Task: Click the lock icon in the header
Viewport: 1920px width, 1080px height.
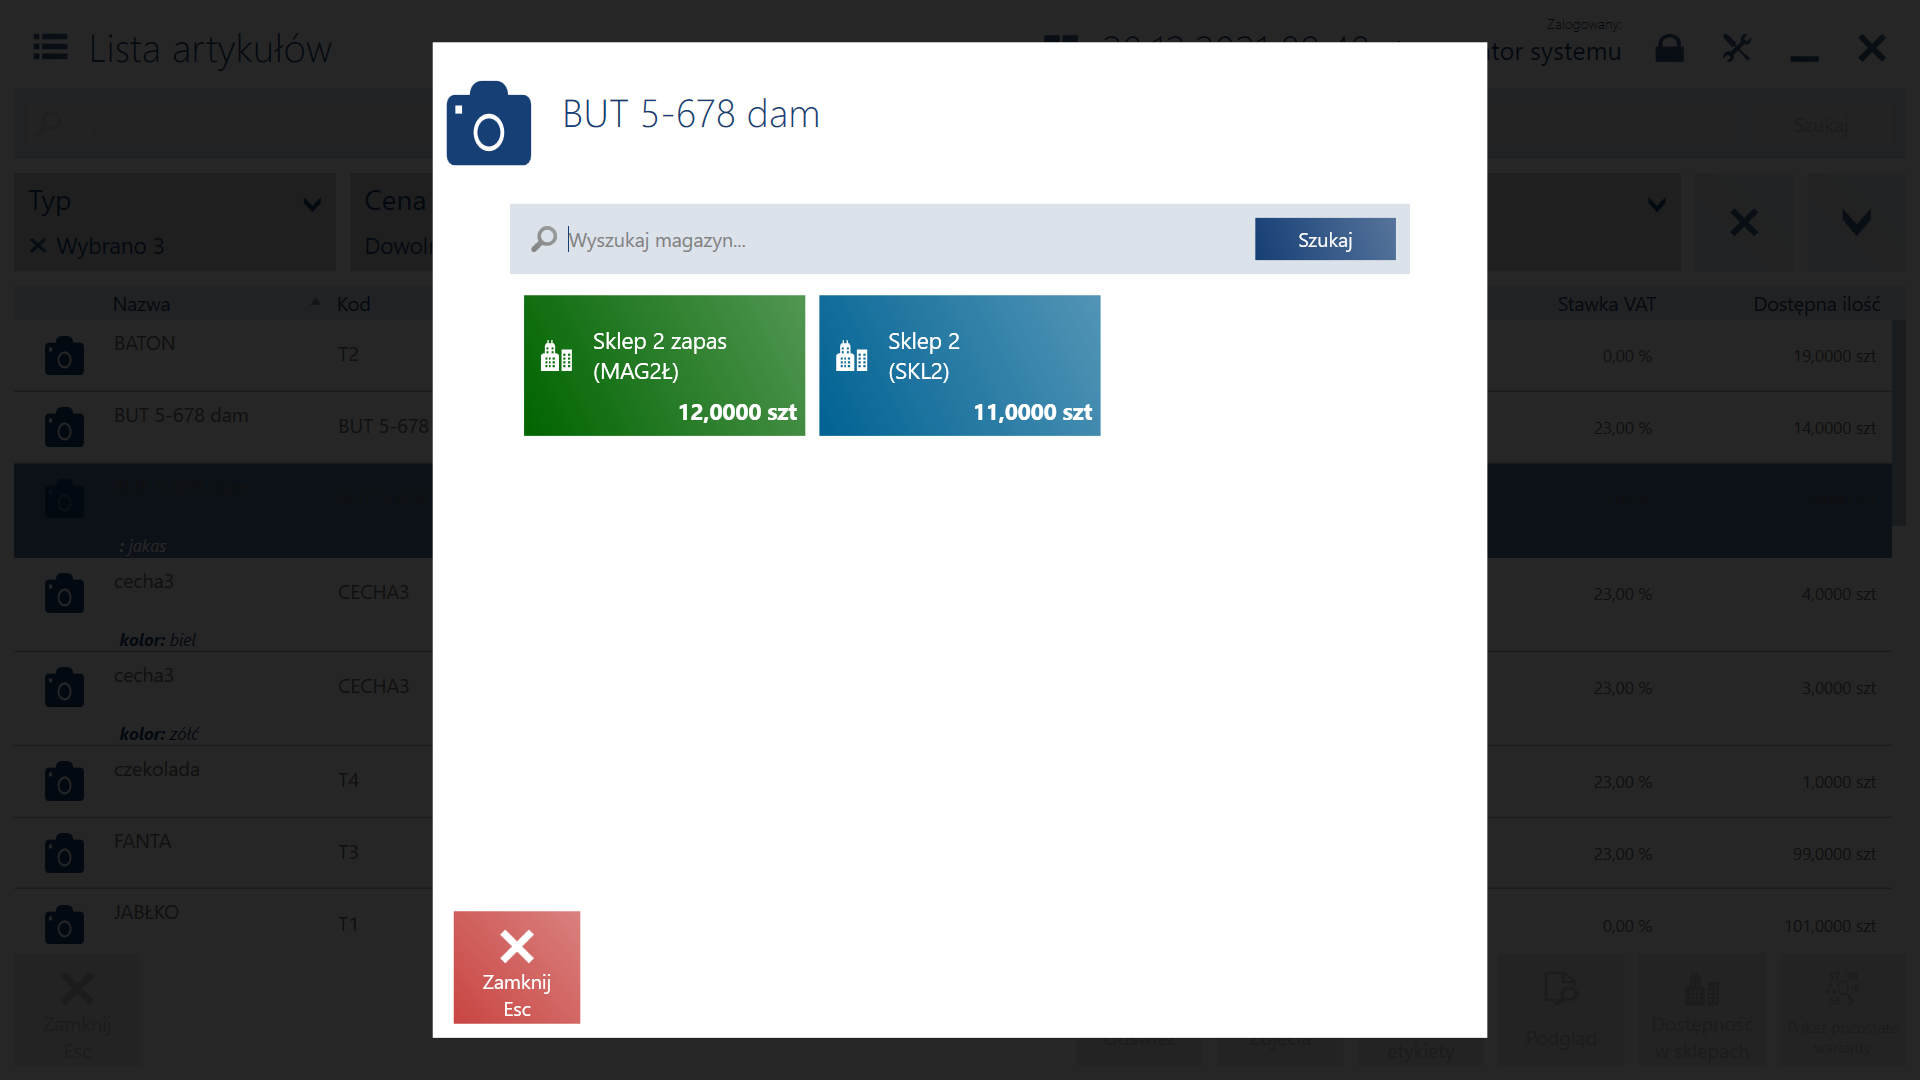Action: pos(1669,48)
